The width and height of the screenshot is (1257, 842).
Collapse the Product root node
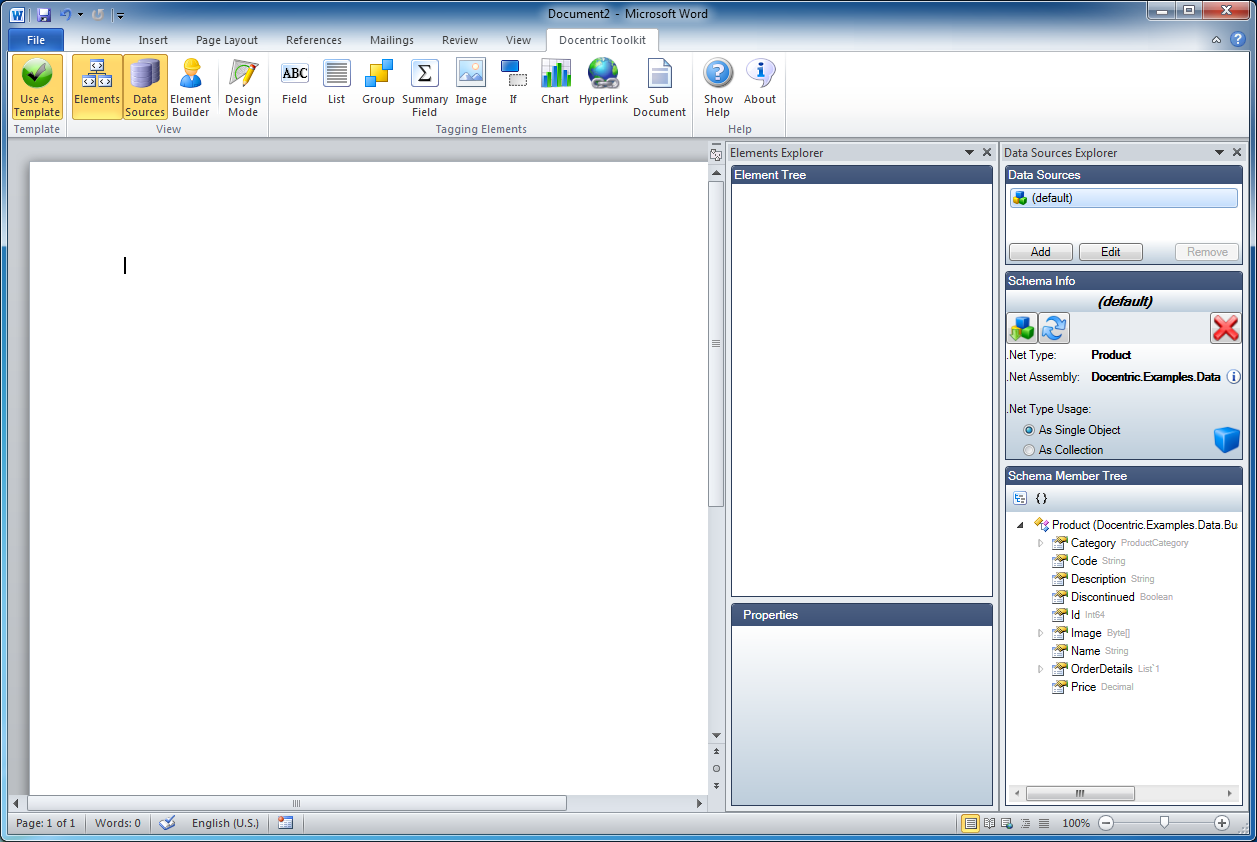[x=1020, y=525]
